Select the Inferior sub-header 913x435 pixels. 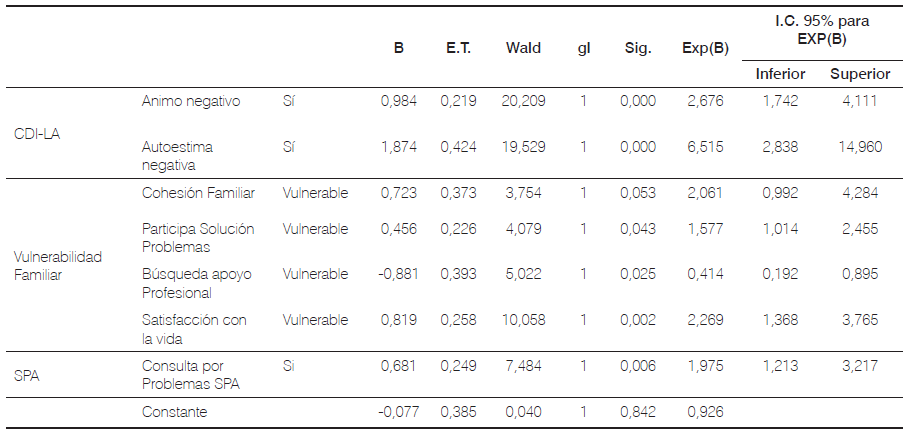click(780, 74)
